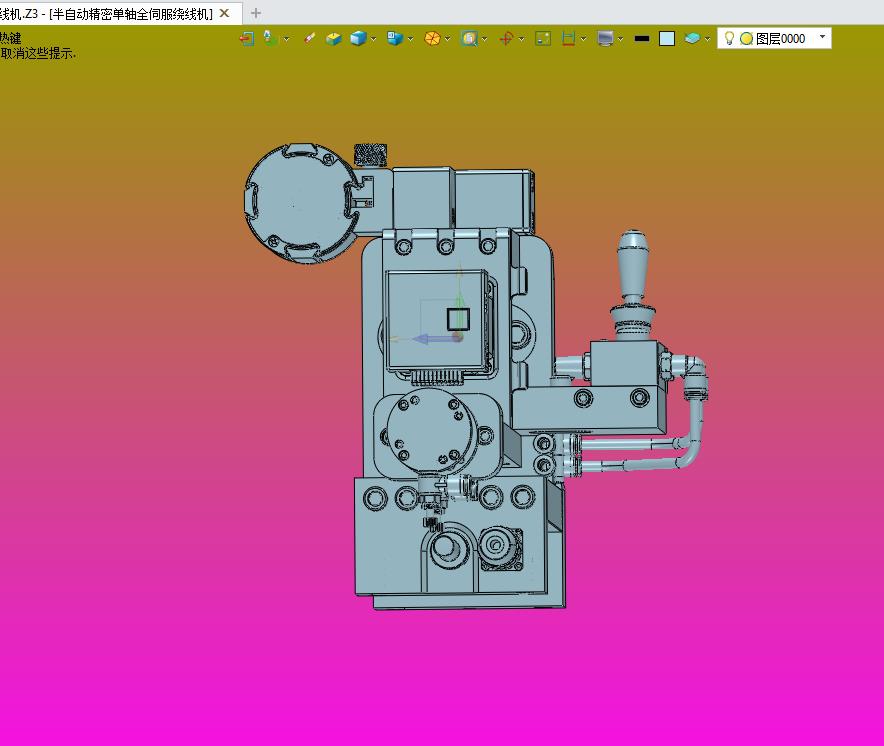Screen dimensions: 884x746
Task: Click the green square frame icon
Action: click(543, 38)
